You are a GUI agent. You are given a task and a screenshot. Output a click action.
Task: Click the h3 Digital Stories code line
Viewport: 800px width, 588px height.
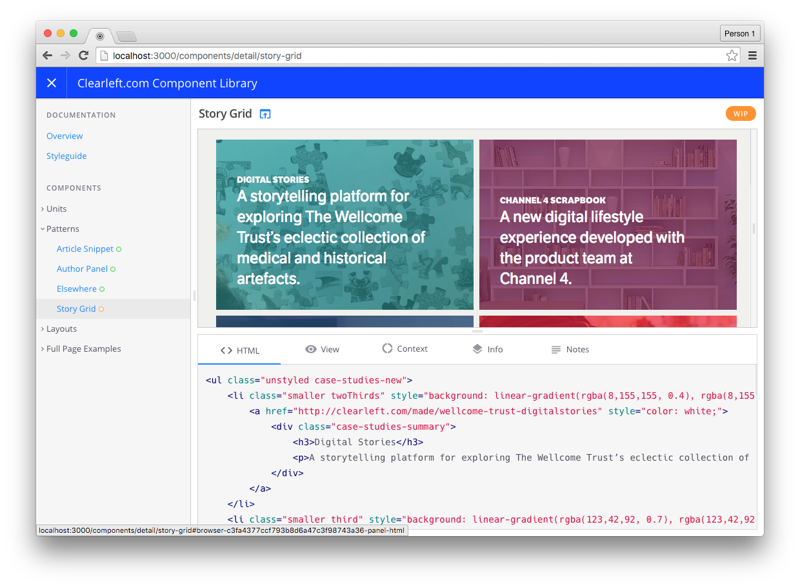coord(358,442)
